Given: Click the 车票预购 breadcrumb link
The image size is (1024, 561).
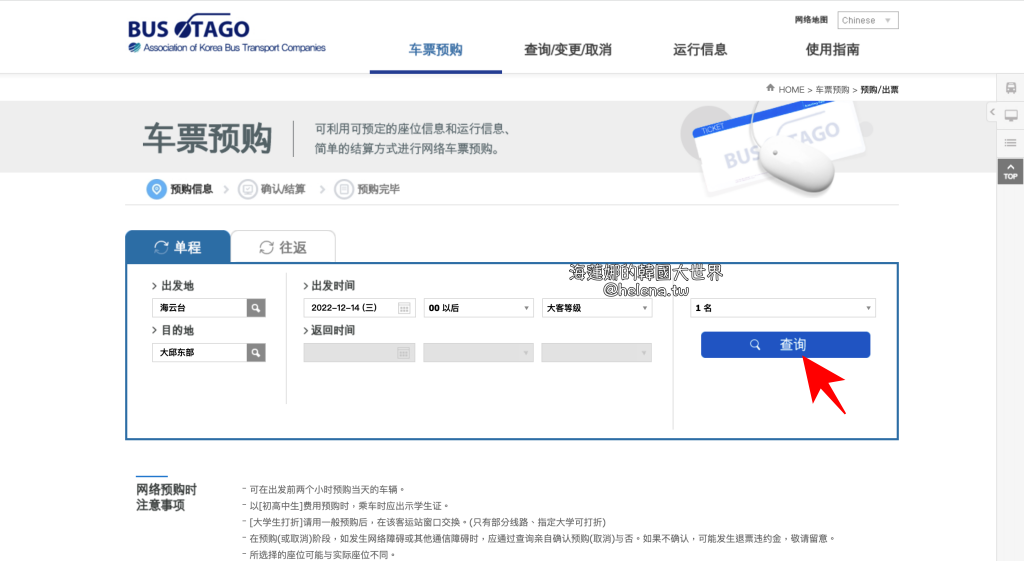Looking at the screenshot, I should [x=831, y=89].
